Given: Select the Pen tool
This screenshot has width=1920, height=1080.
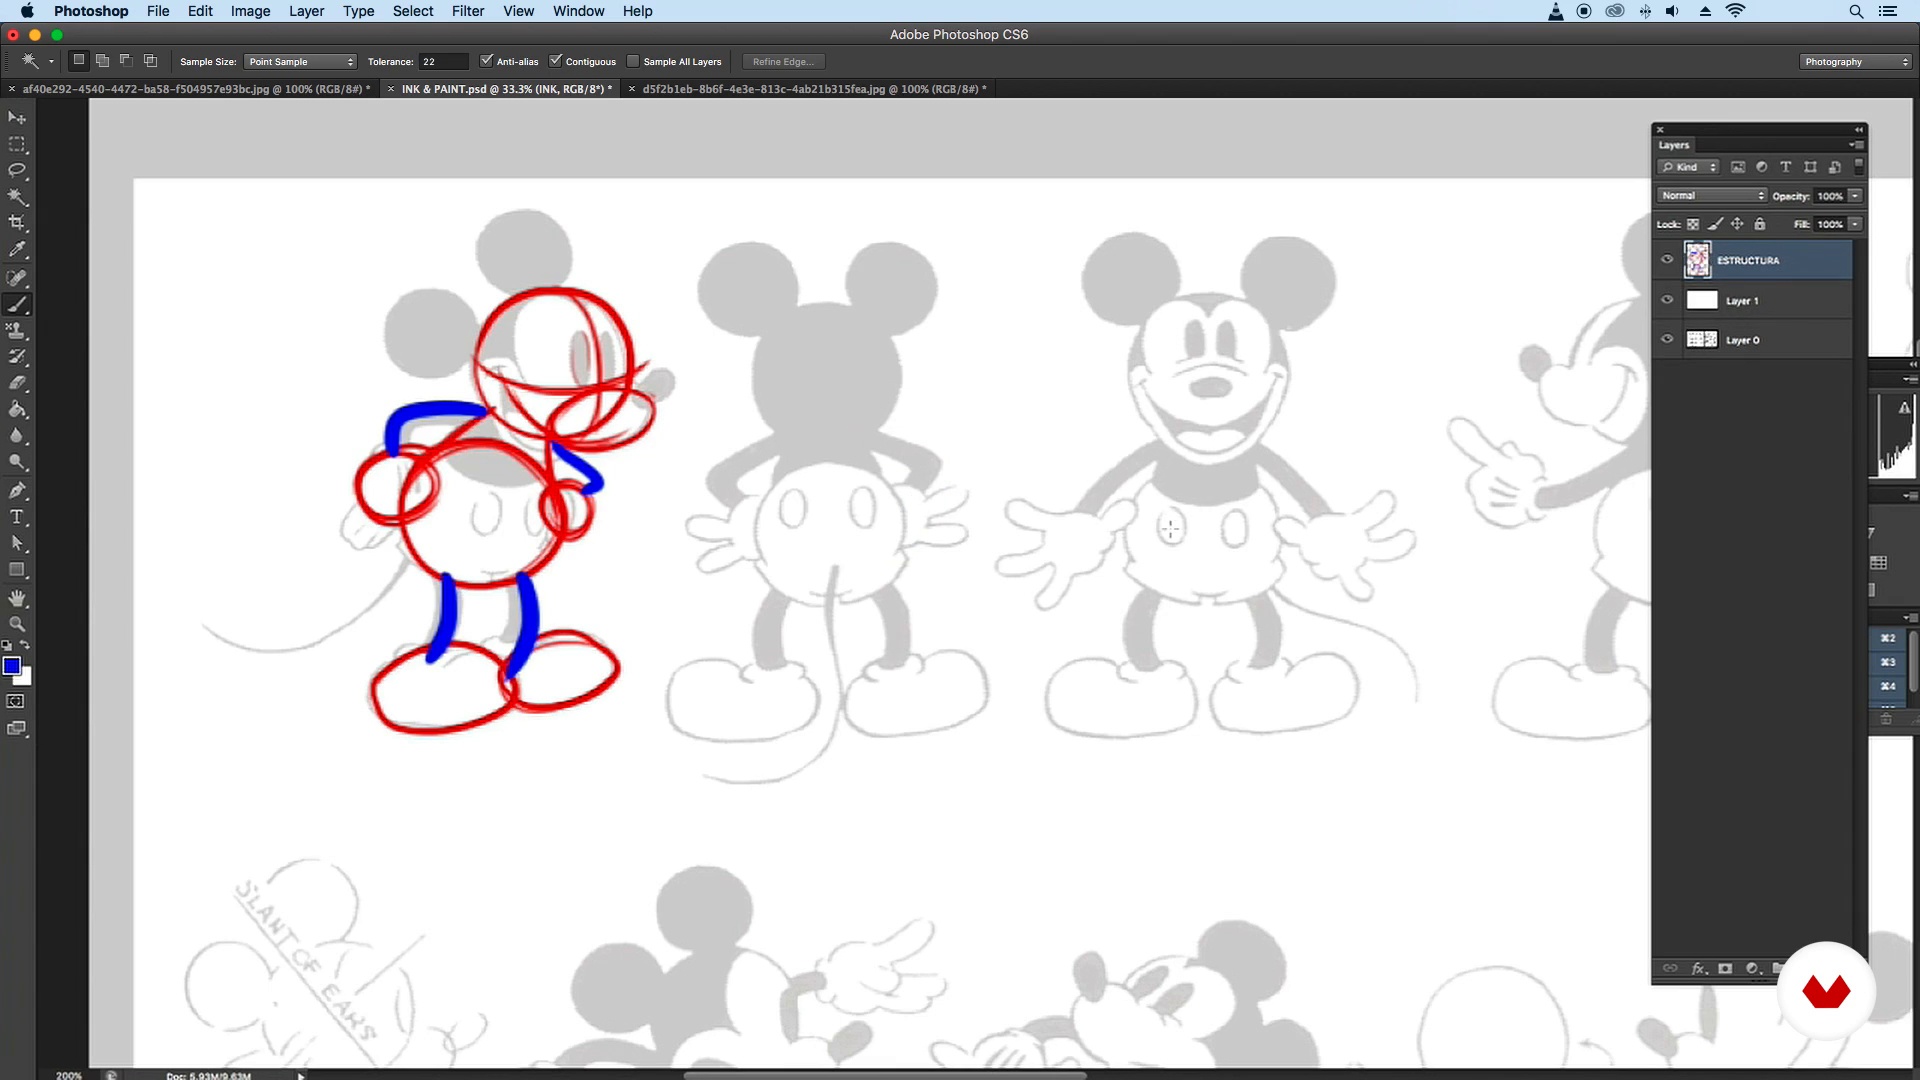Looking at the screenshot, I should point(17,490).
